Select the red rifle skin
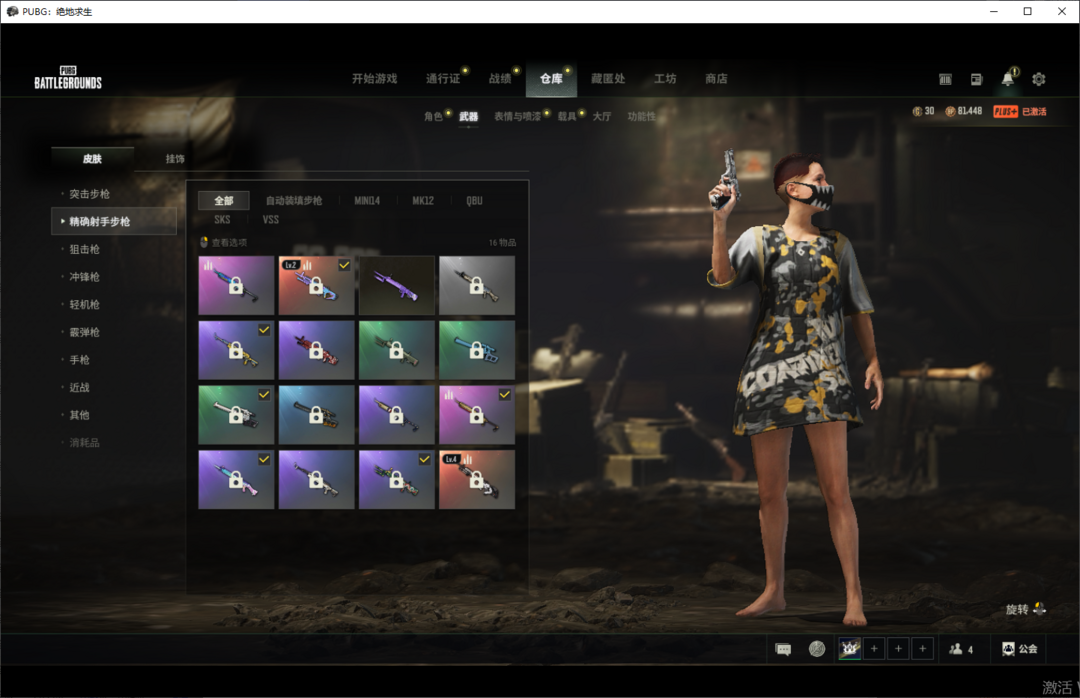 point(316,350)
